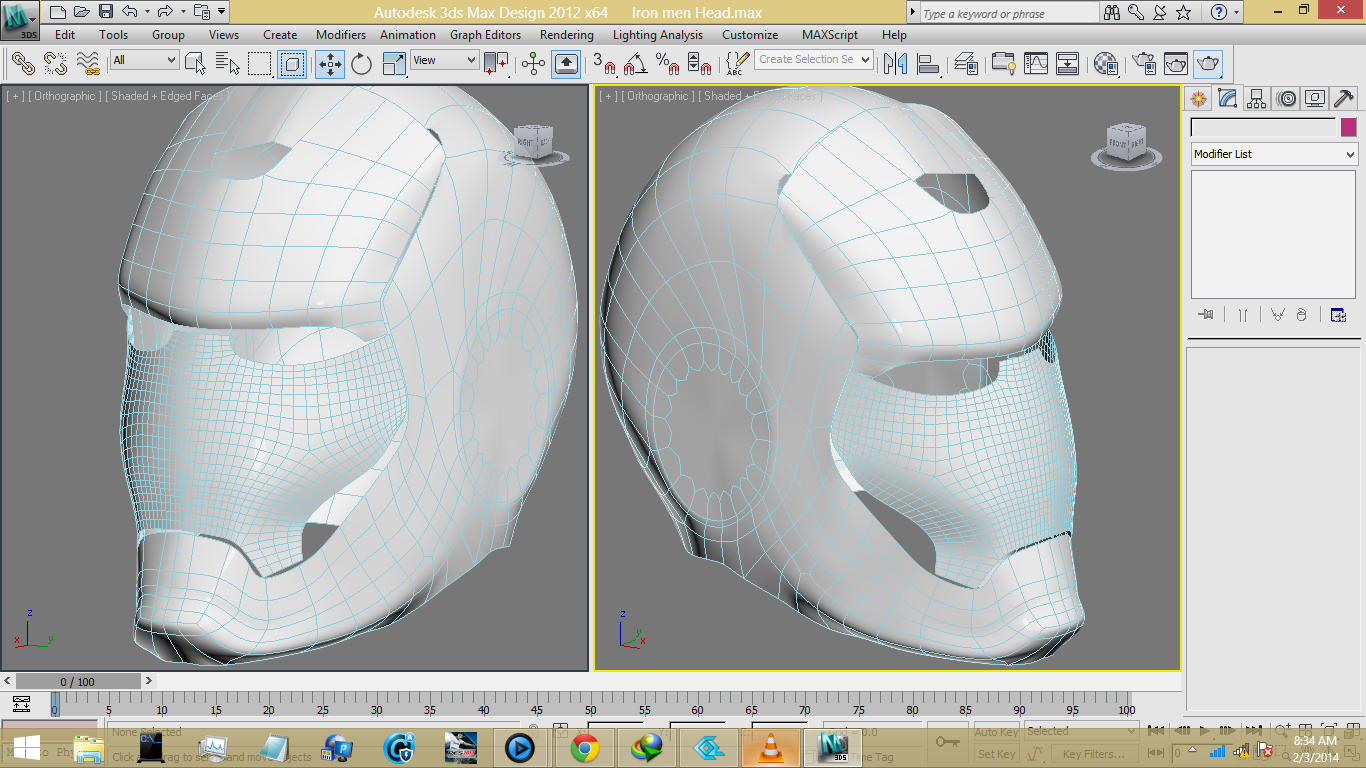Activate the Select and Move tool
Image resolution: width=1366 pixels, height=768 pixels.
(x=330, y=64)
